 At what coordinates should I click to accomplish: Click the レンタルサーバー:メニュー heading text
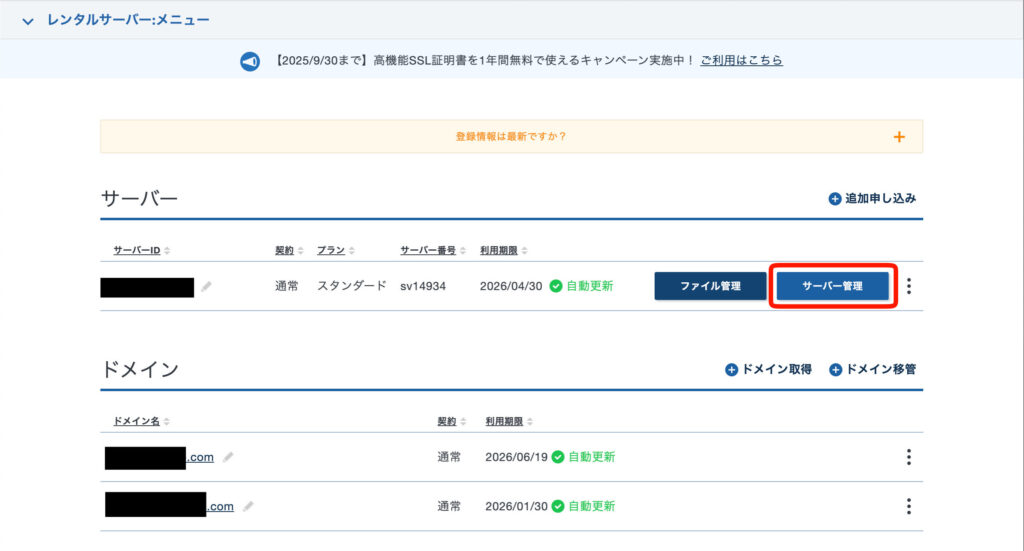click(x=128, y=20)
